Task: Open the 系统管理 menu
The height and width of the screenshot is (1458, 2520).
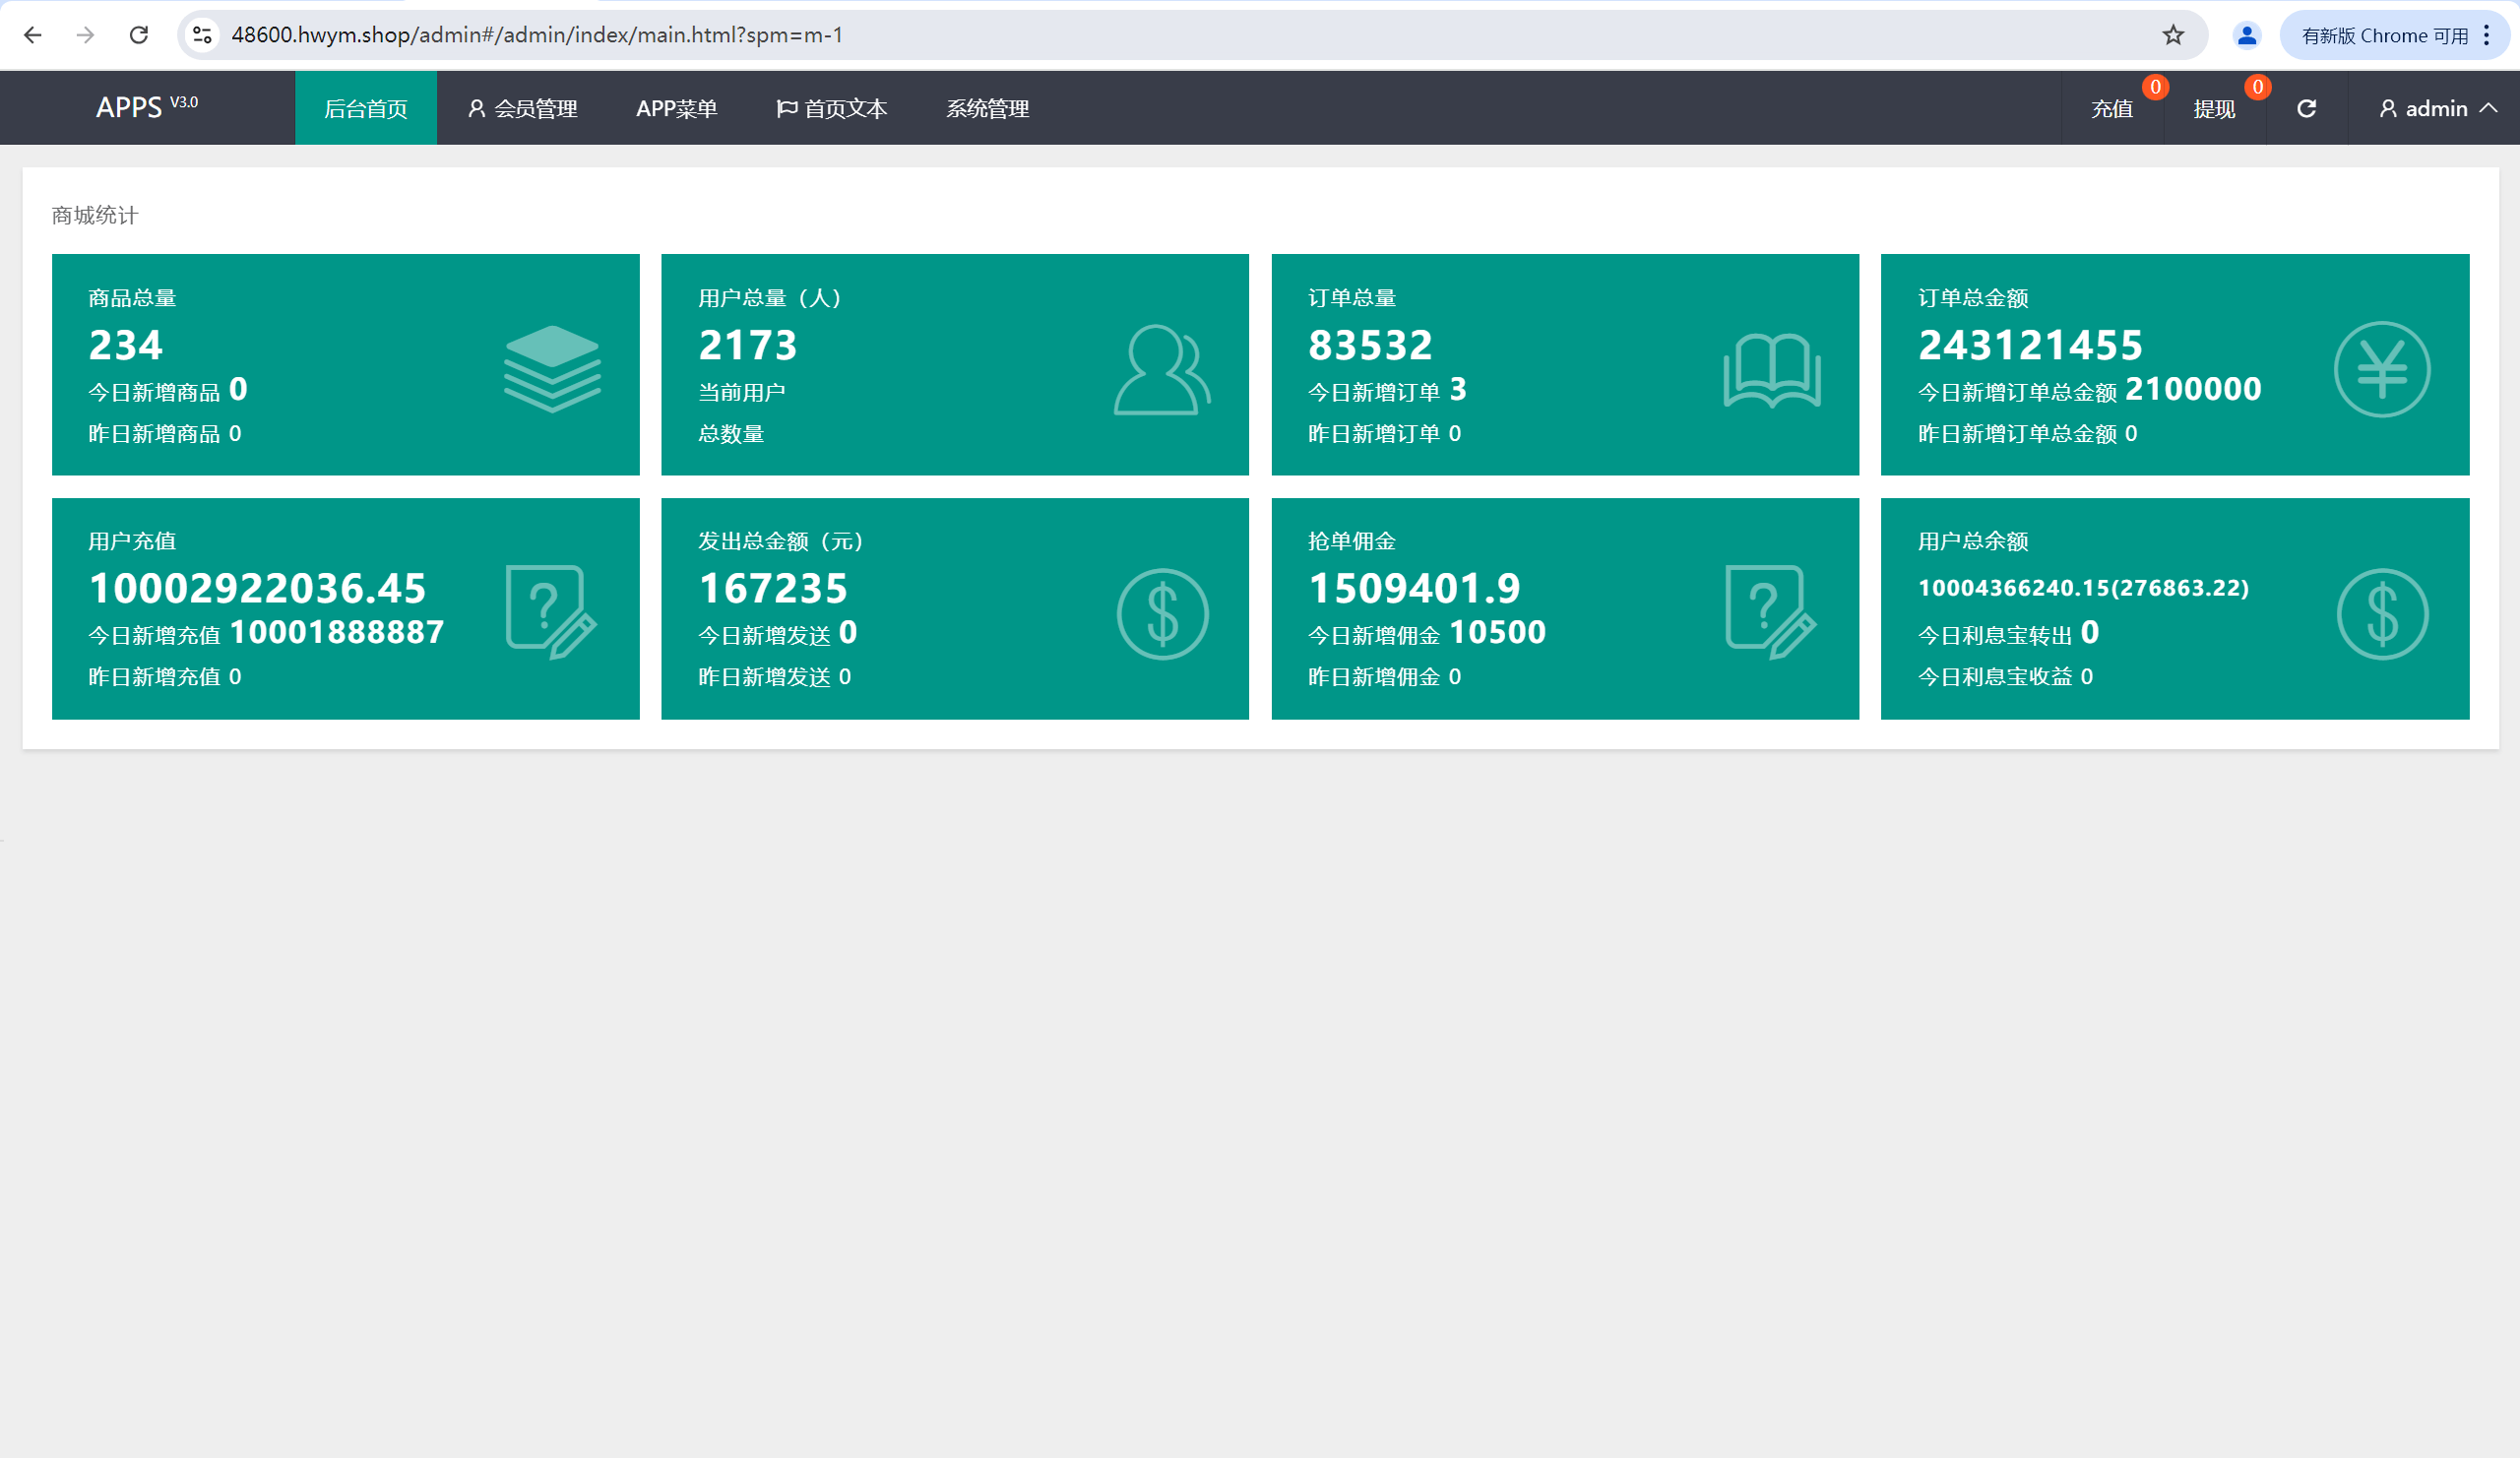Action: click(x=987, y=108)
